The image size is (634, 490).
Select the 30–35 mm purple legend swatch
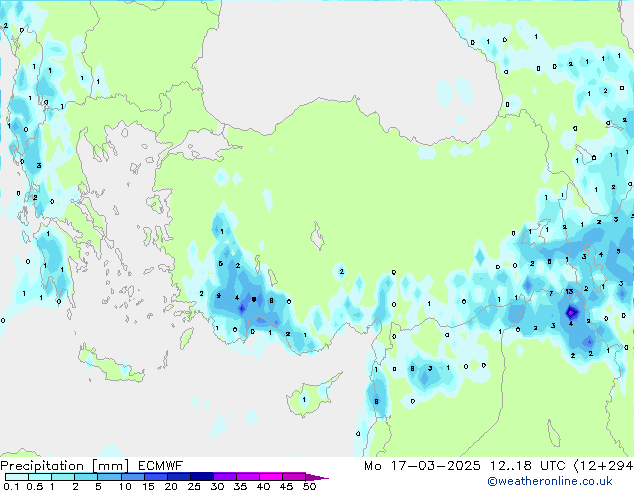pyautogui.click(x=225, y=477)
